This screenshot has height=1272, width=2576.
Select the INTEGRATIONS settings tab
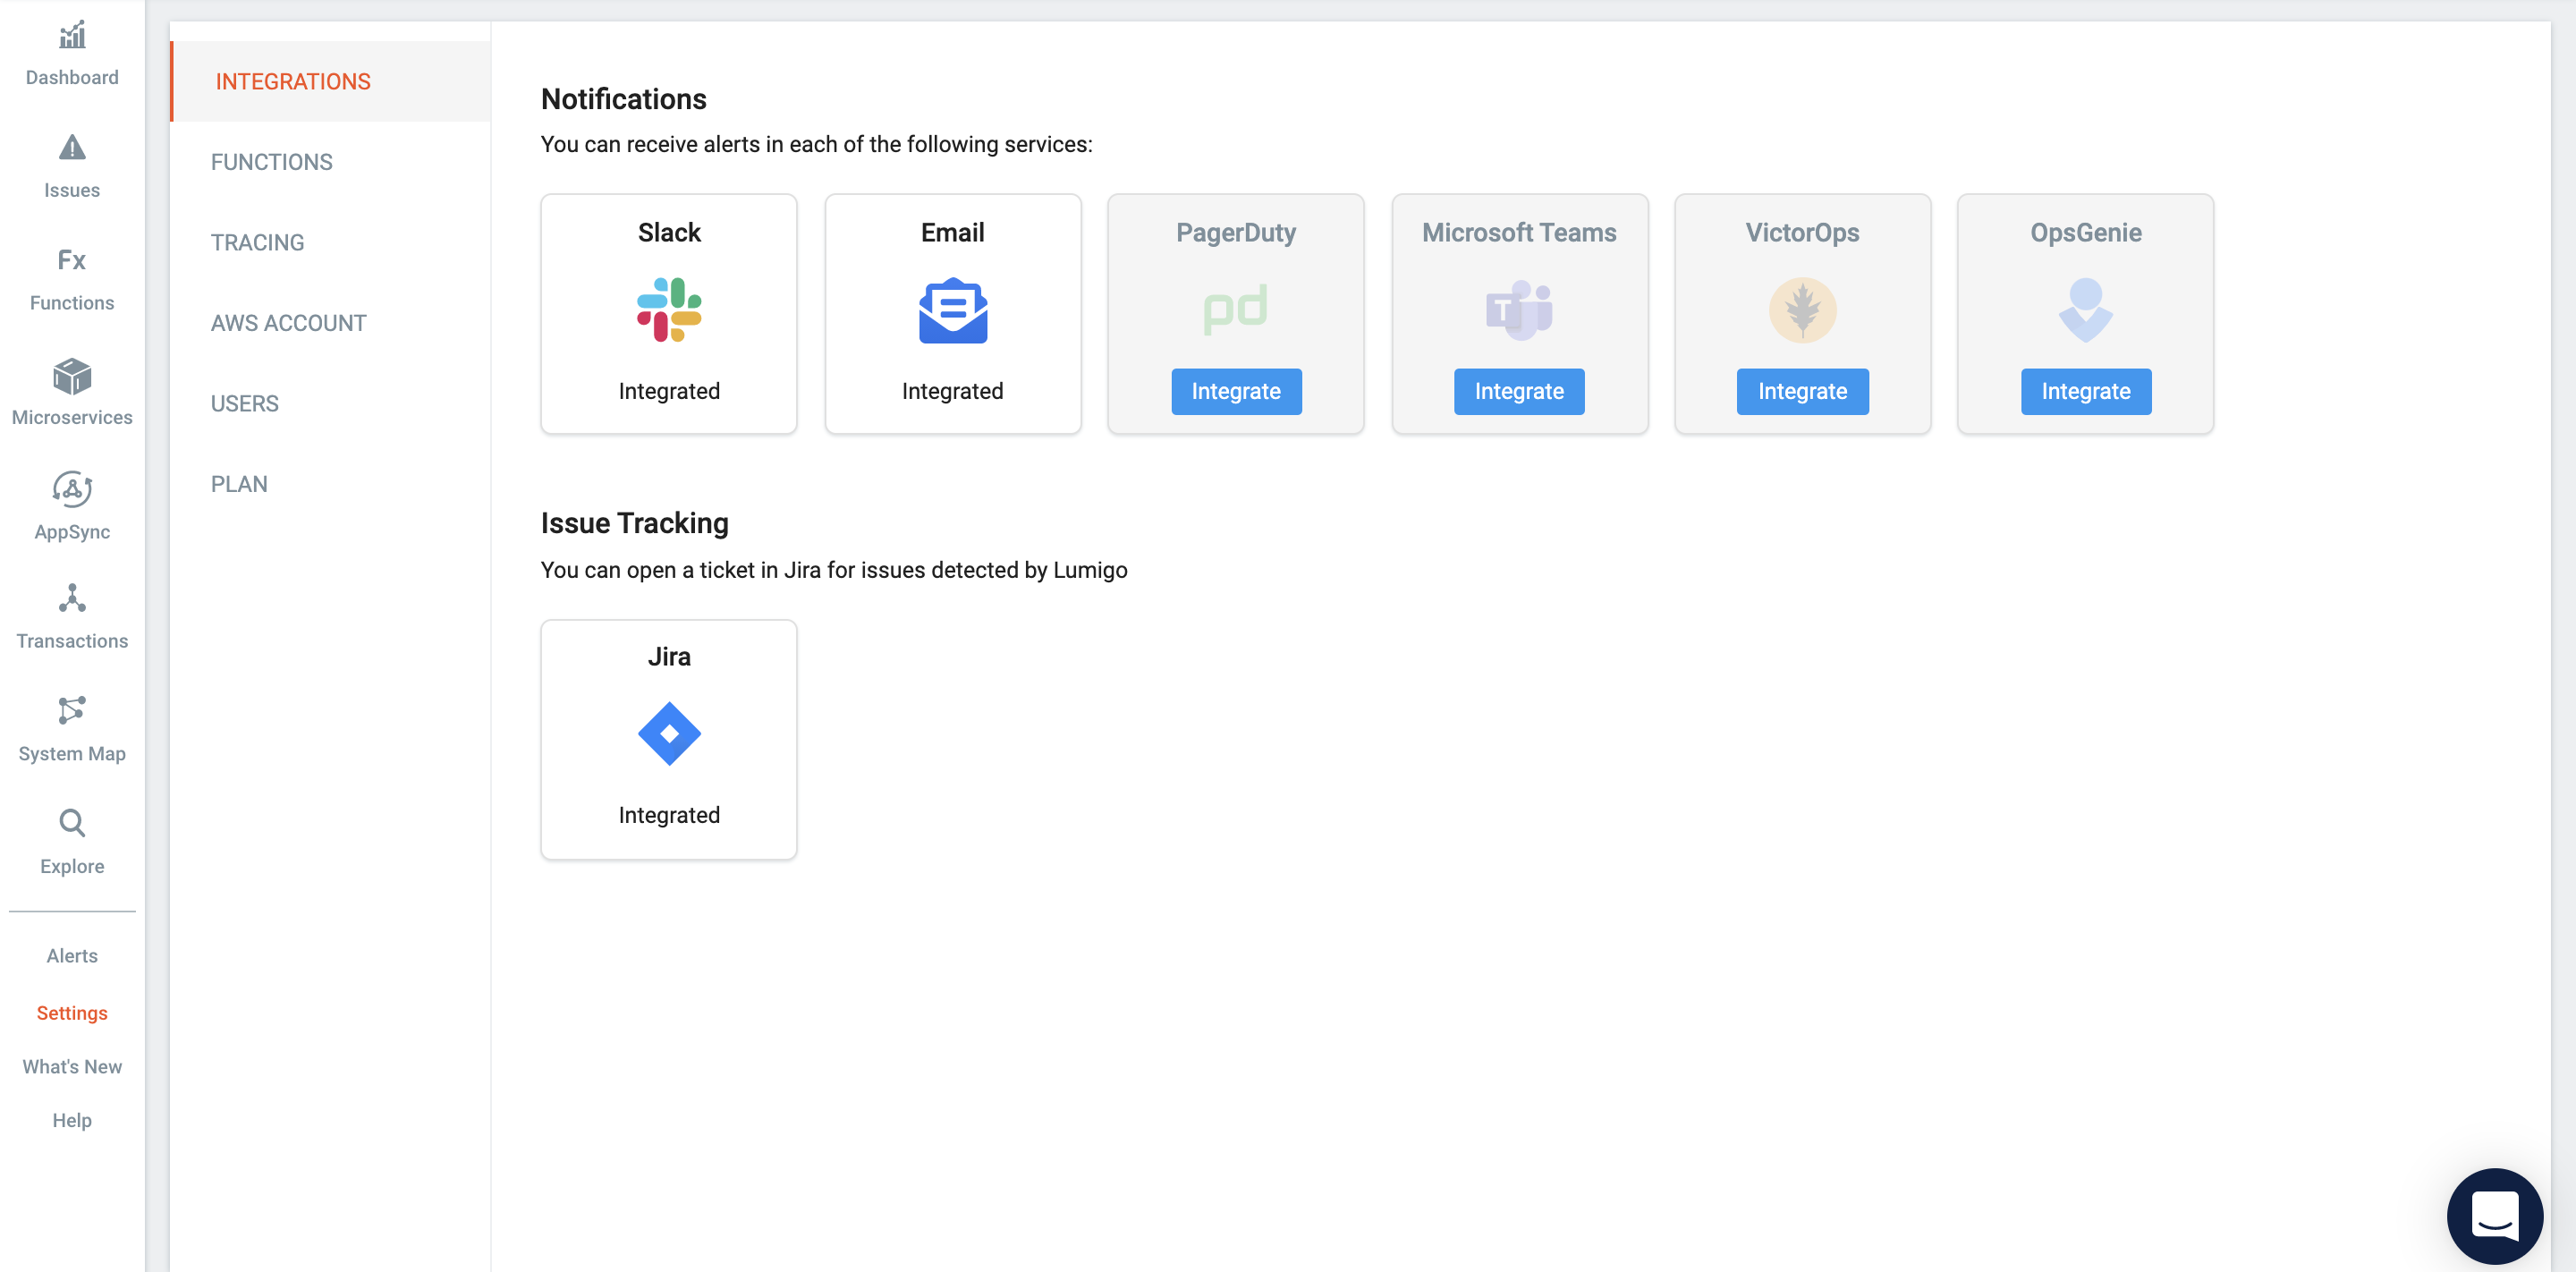click(x=330, y=81)
